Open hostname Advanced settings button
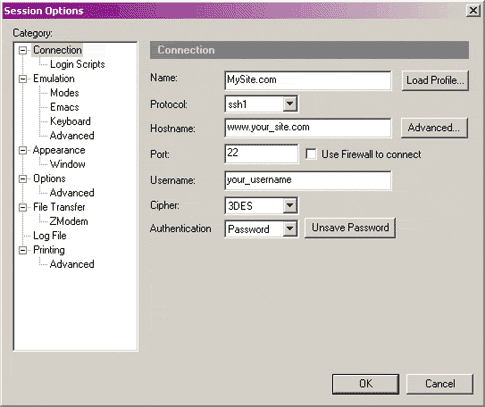Screen dimensions: 485x407 [434, 128]
